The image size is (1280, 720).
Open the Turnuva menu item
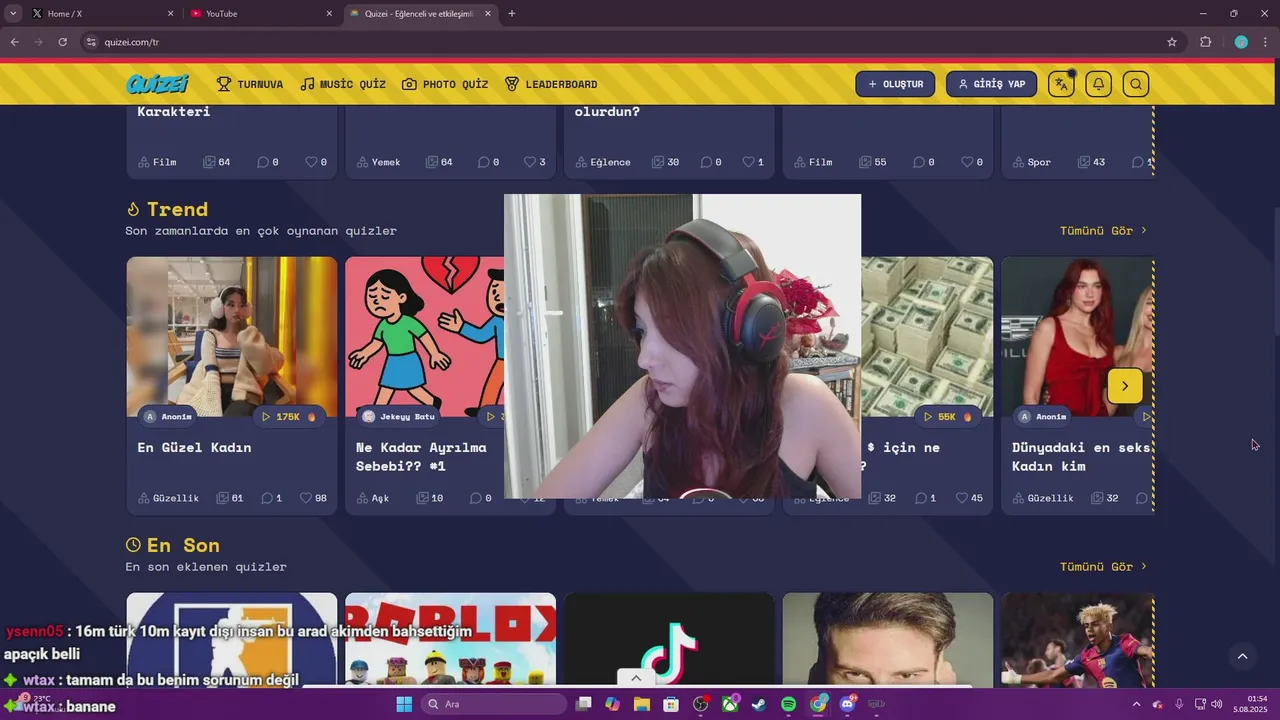[250, 84]
